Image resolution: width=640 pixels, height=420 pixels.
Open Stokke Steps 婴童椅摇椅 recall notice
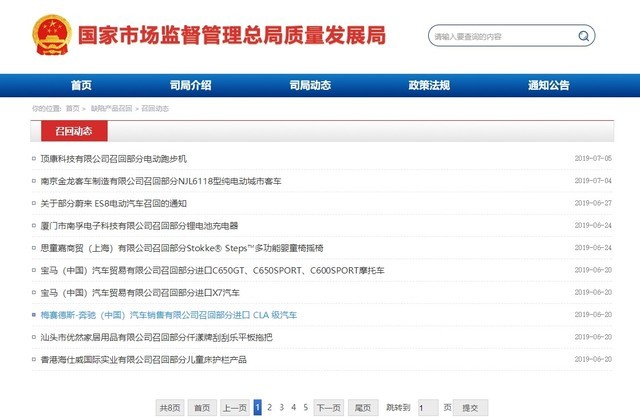(182, 248)
